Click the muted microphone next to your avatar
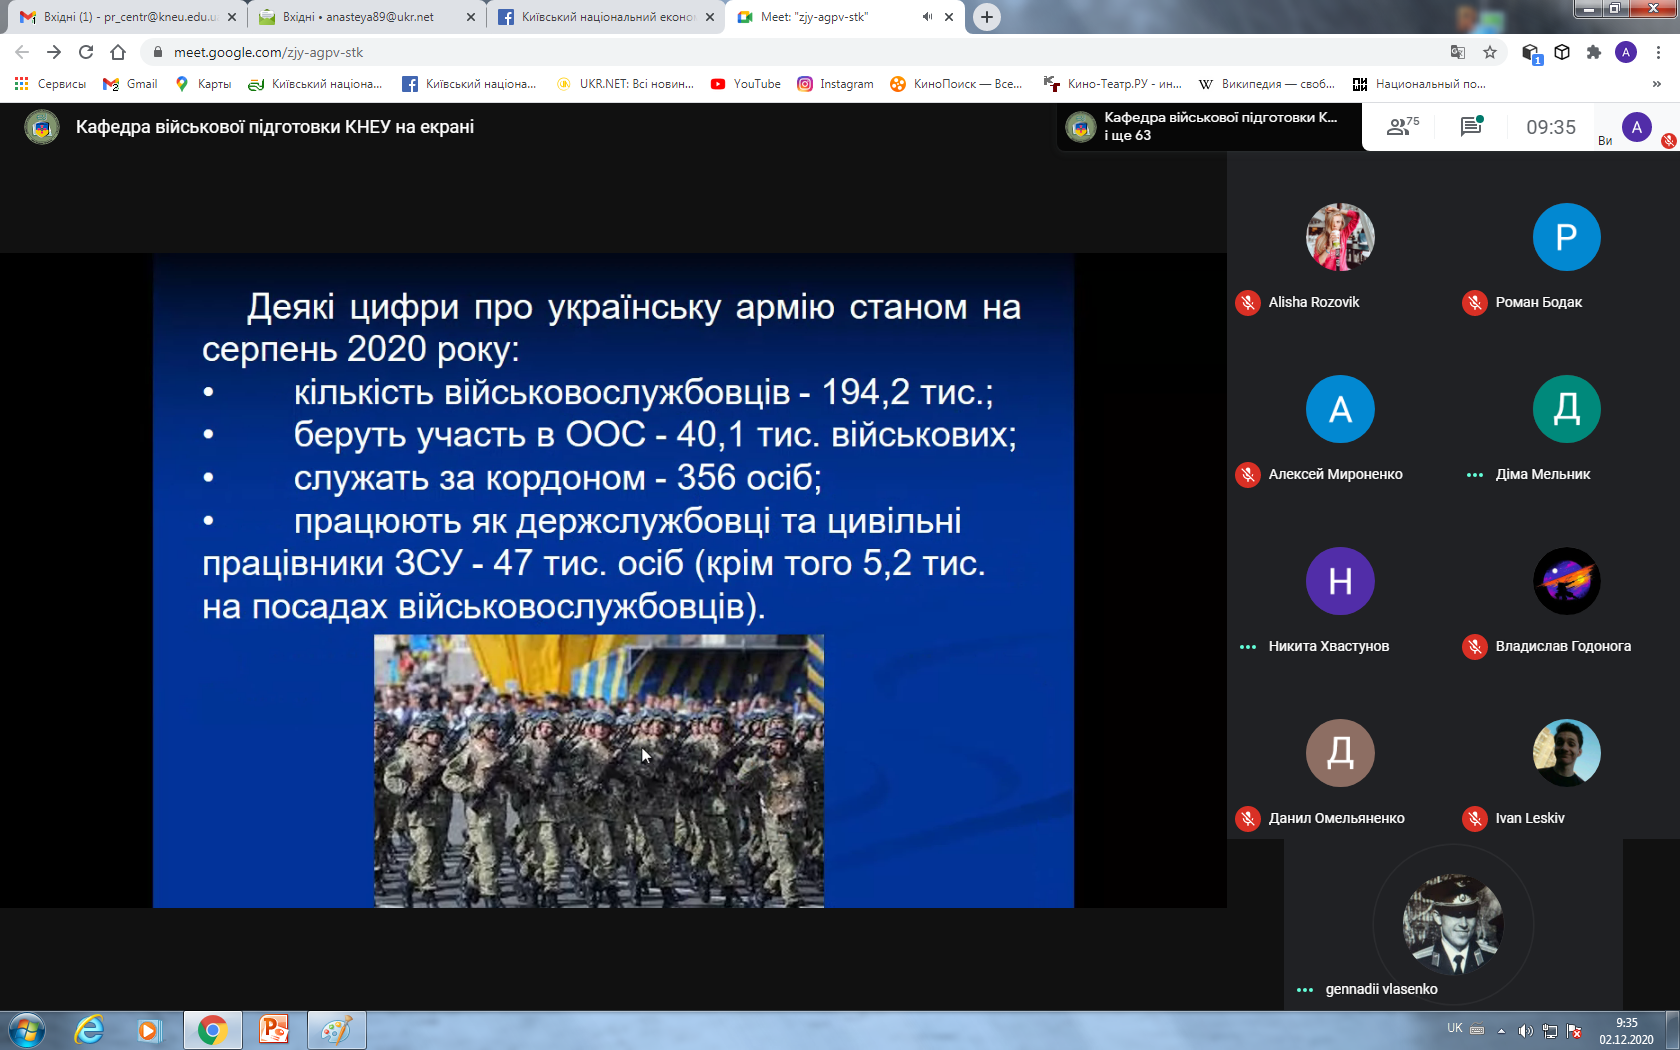This screenshot has width=1680, height=1050. (1668, 141)
